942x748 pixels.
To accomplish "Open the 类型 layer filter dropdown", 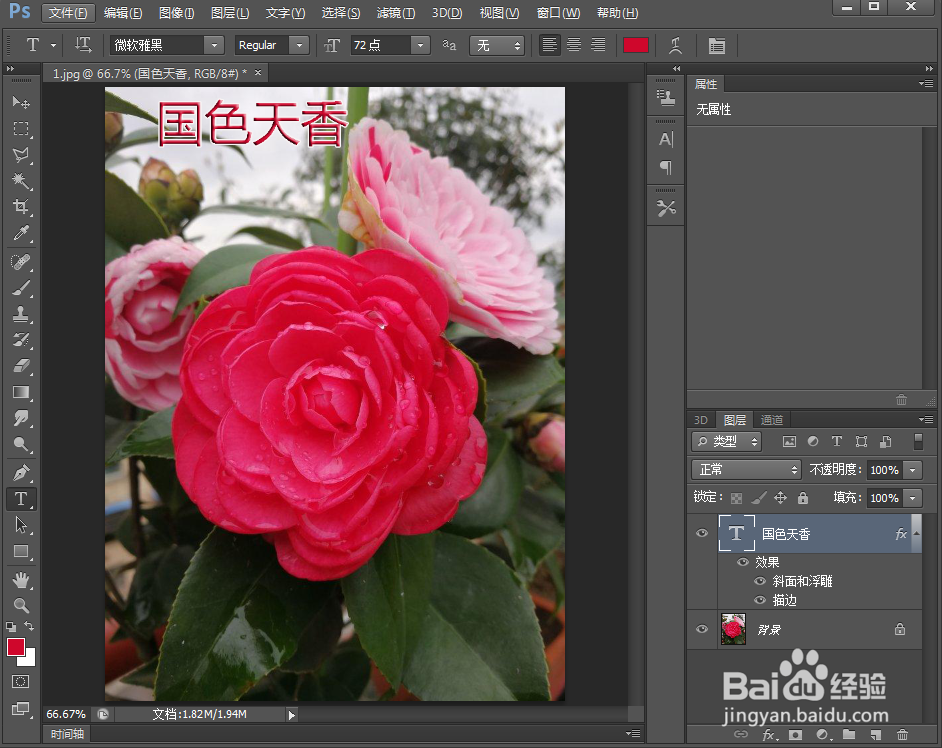I will click(726, 442).
